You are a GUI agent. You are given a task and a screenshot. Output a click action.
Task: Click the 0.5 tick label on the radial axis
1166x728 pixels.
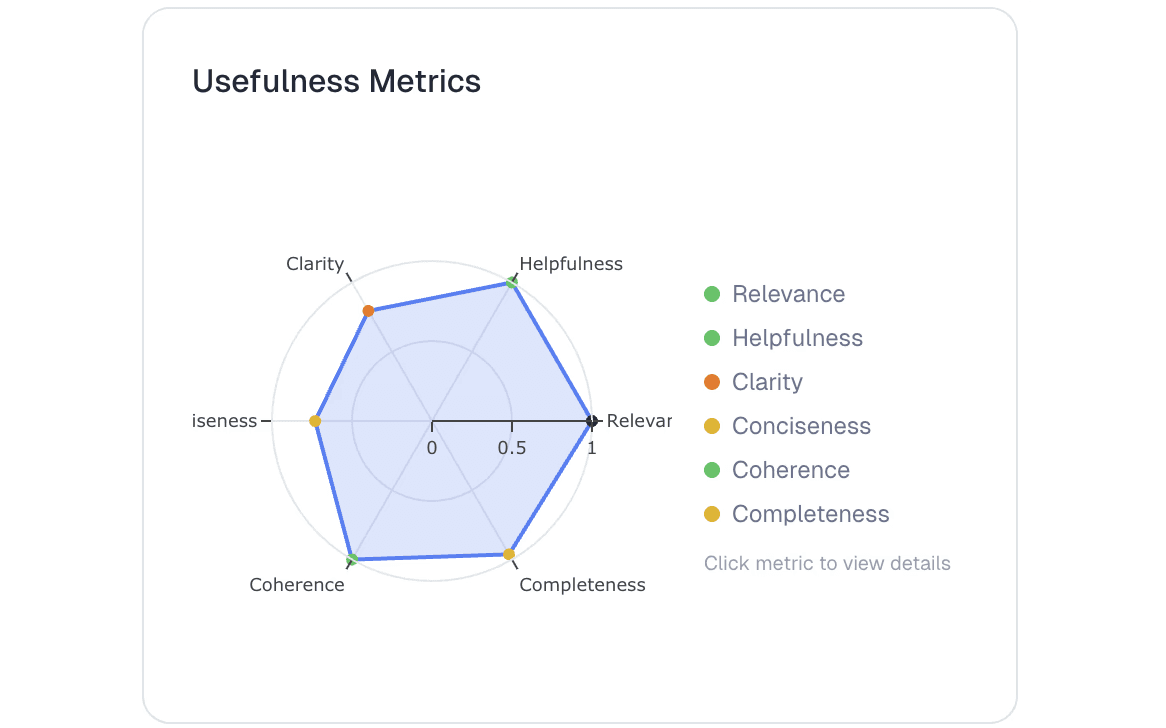512,448
